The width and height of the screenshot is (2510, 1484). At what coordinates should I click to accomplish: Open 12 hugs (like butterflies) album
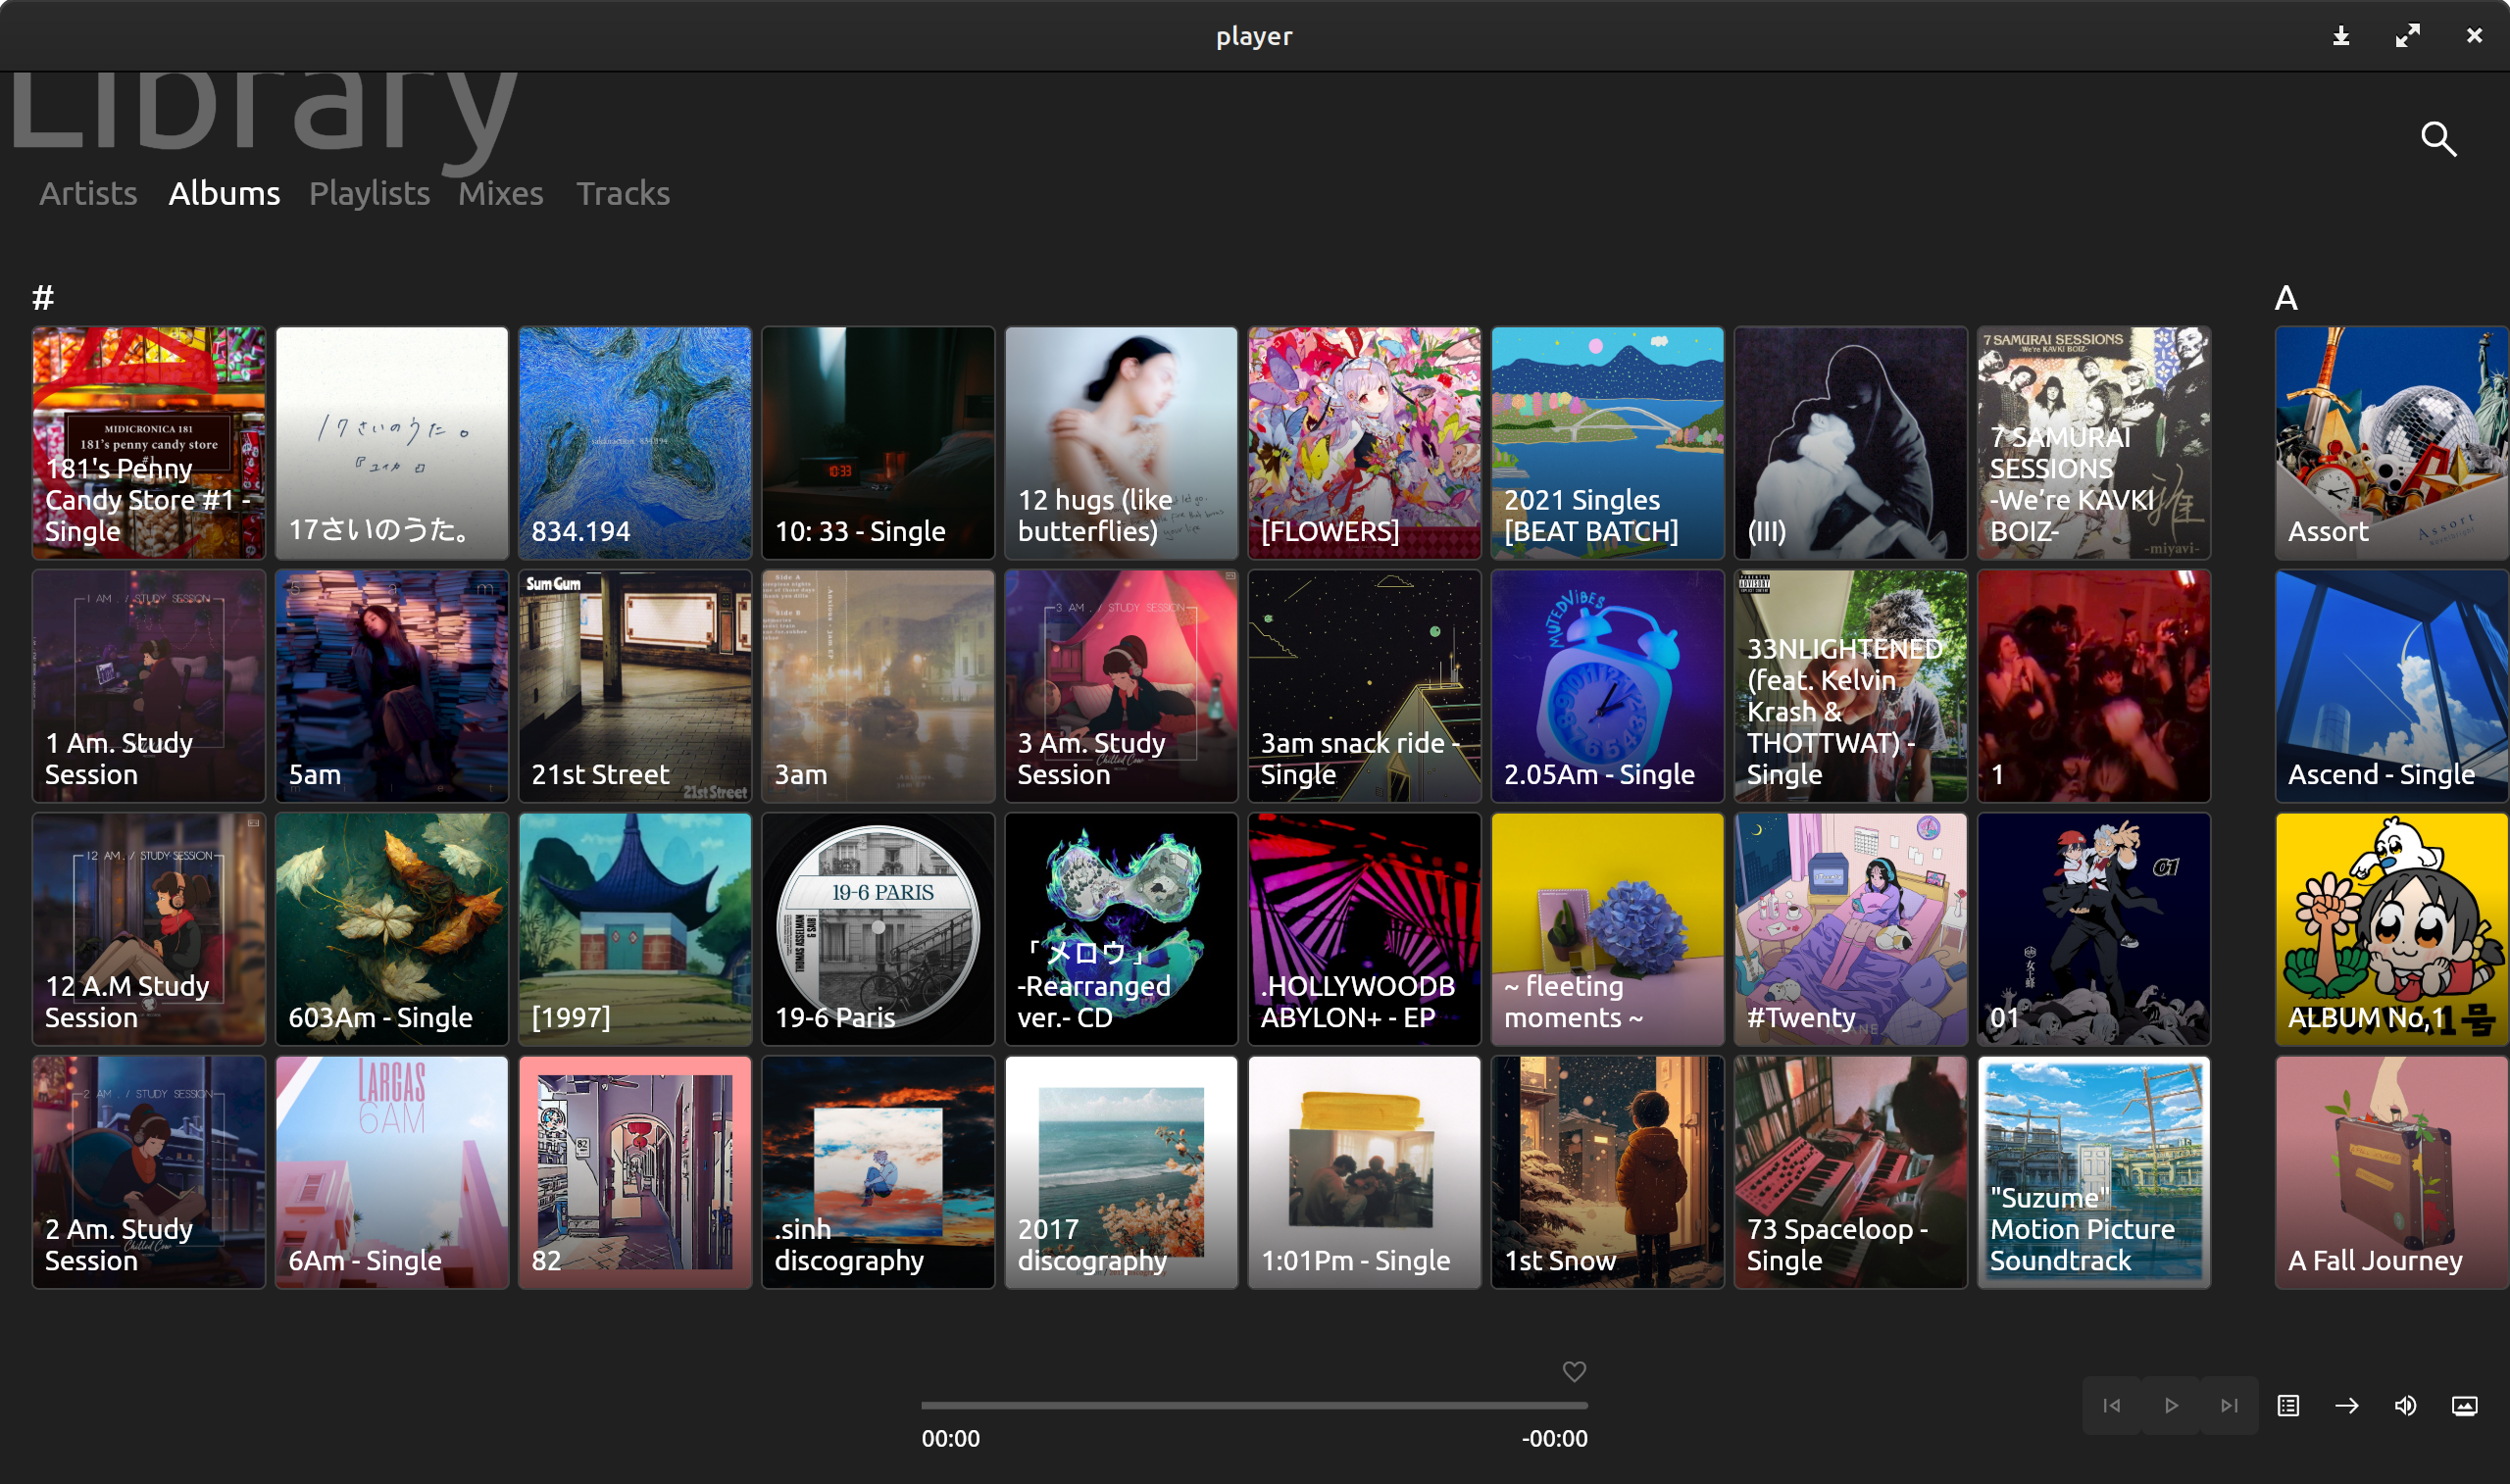coord(1121,443)
